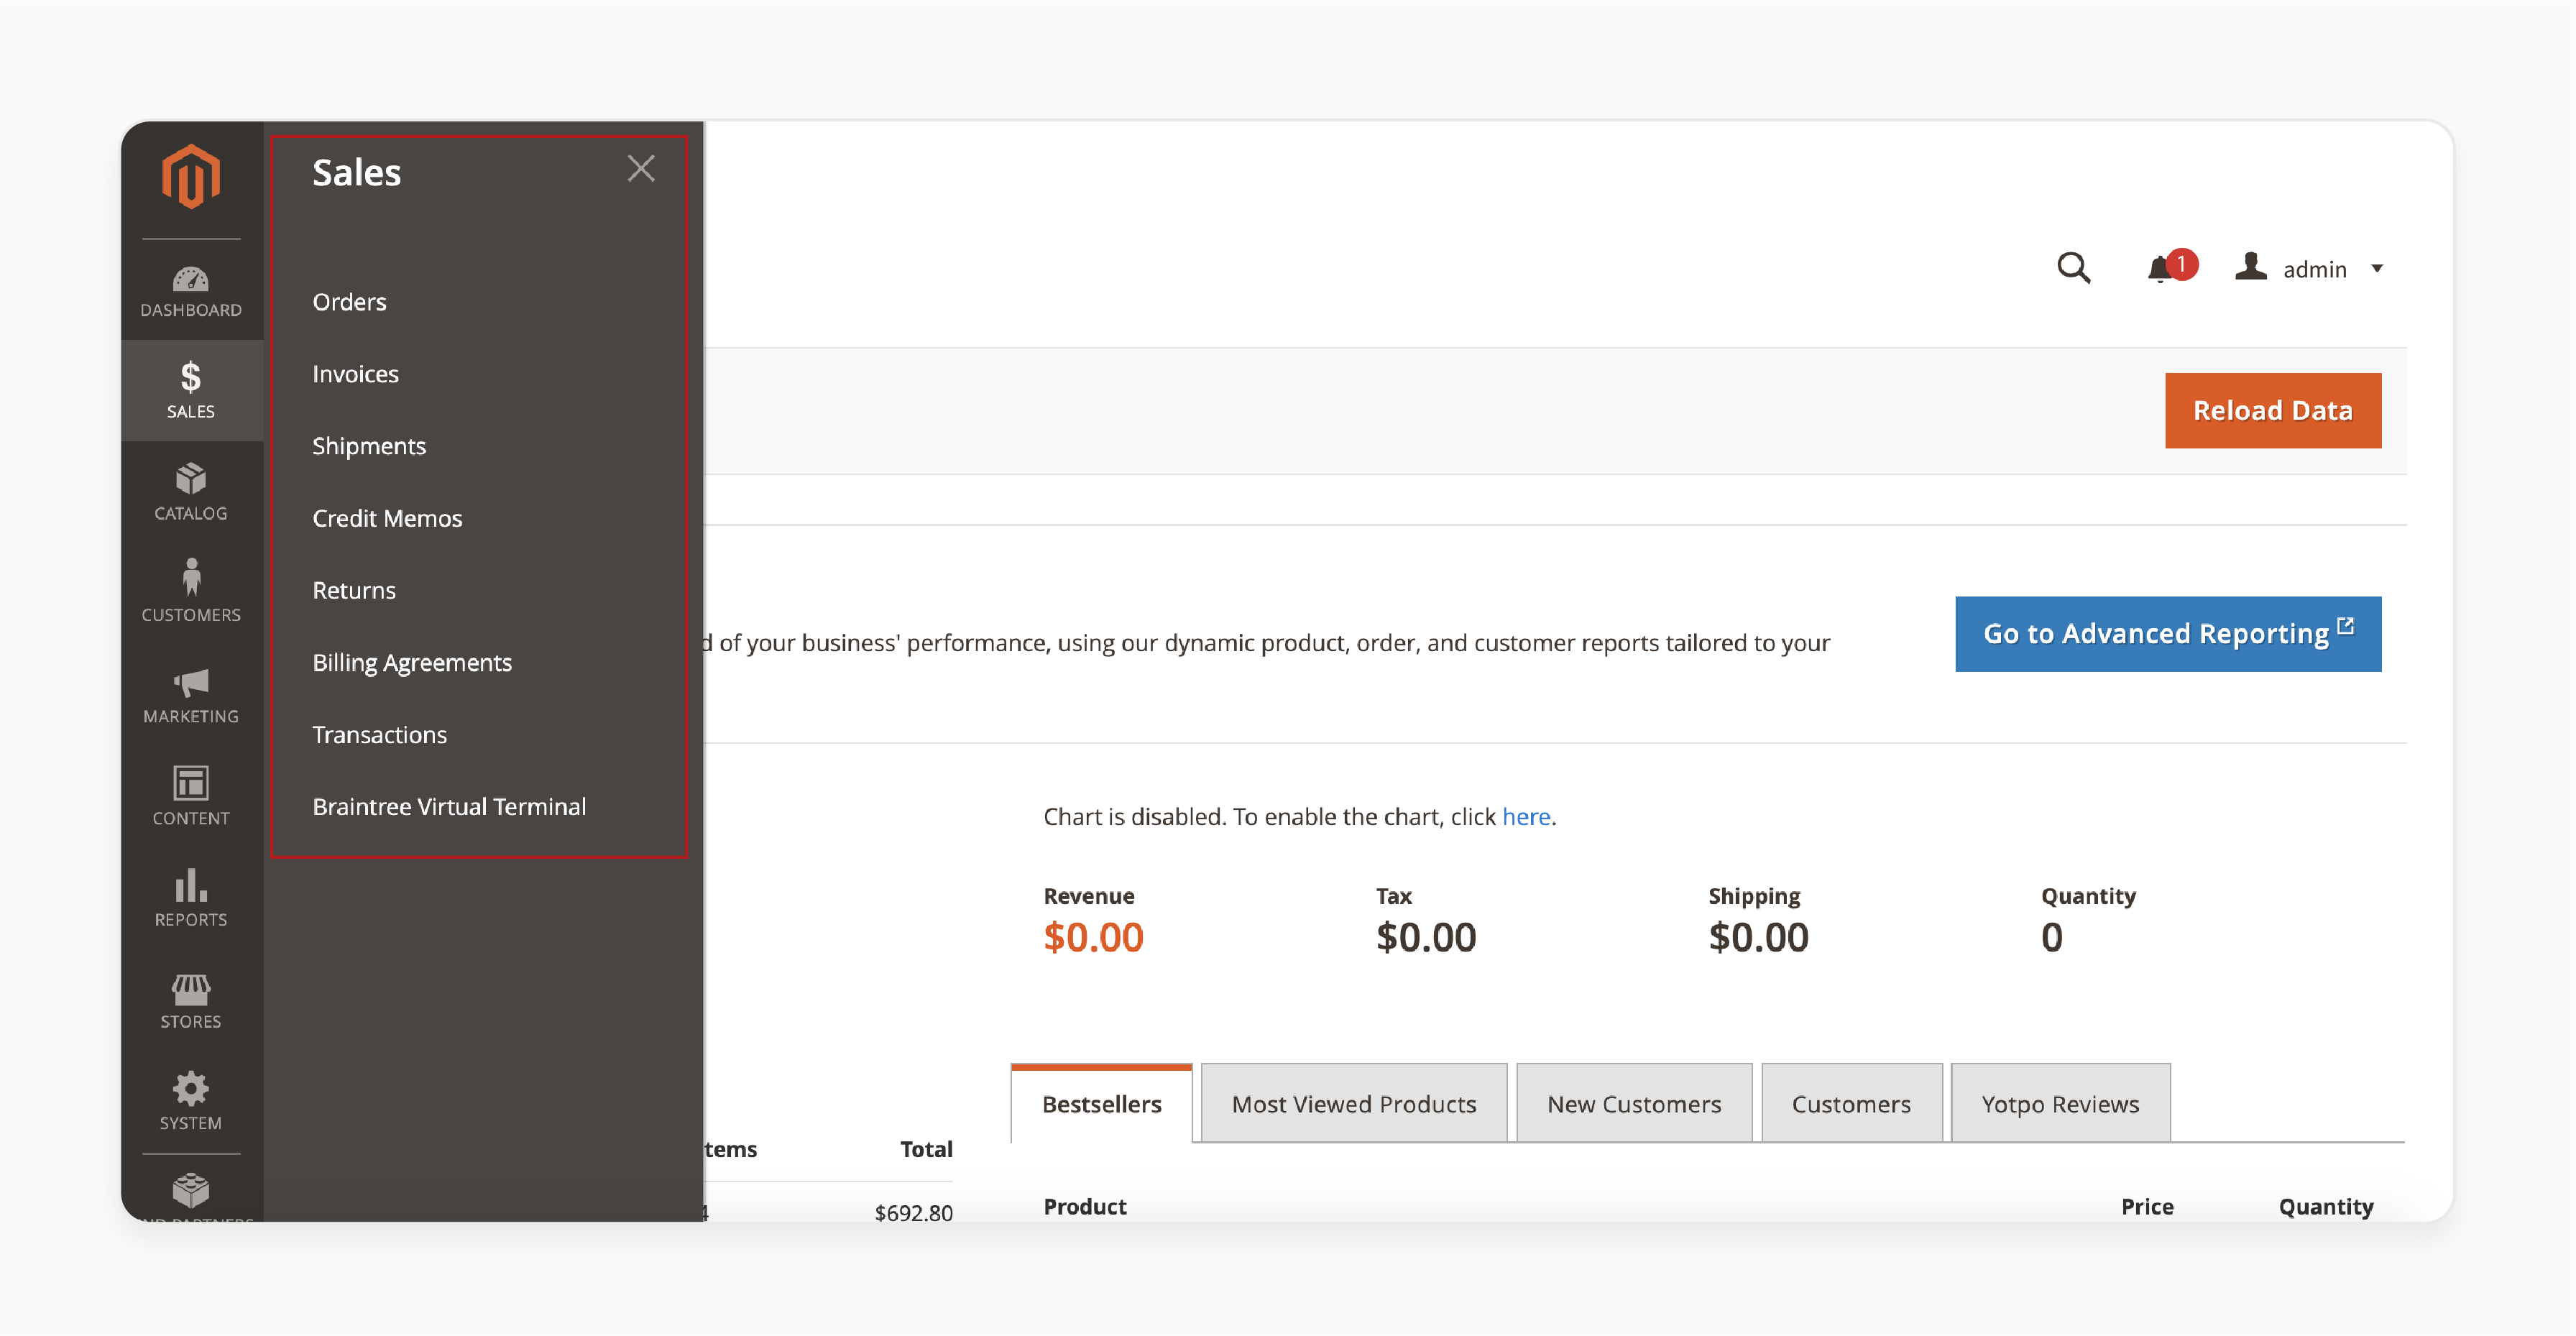
Task: Switch to the Customers tab
Action: pyautogui.click(x=1851, y=1104)
